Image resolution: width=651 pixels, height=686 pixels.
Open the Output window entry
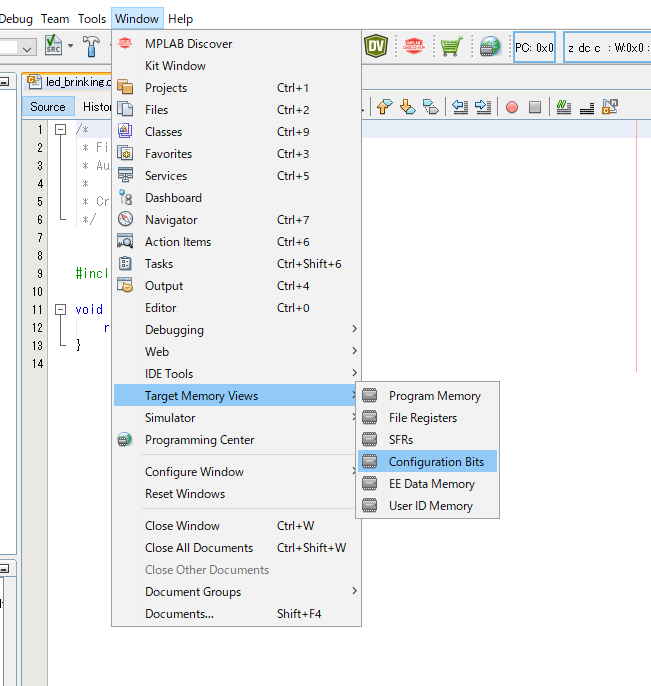pyautogui.click(x=237, y=286)
